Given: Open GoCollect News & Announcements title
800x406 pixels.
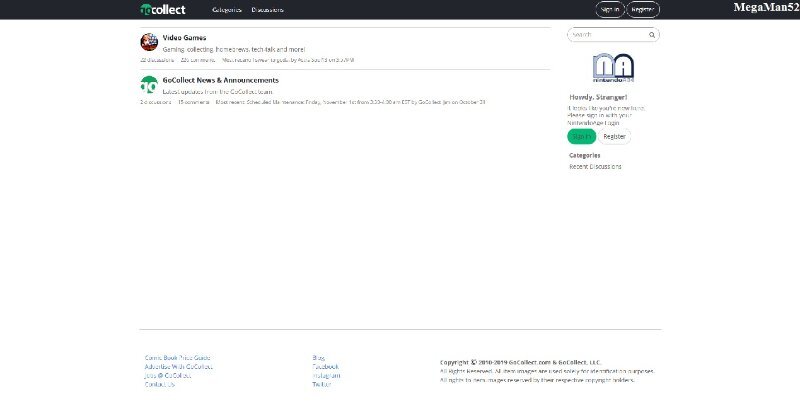Looking at the screenshot, I should click(x=220, y=80).
